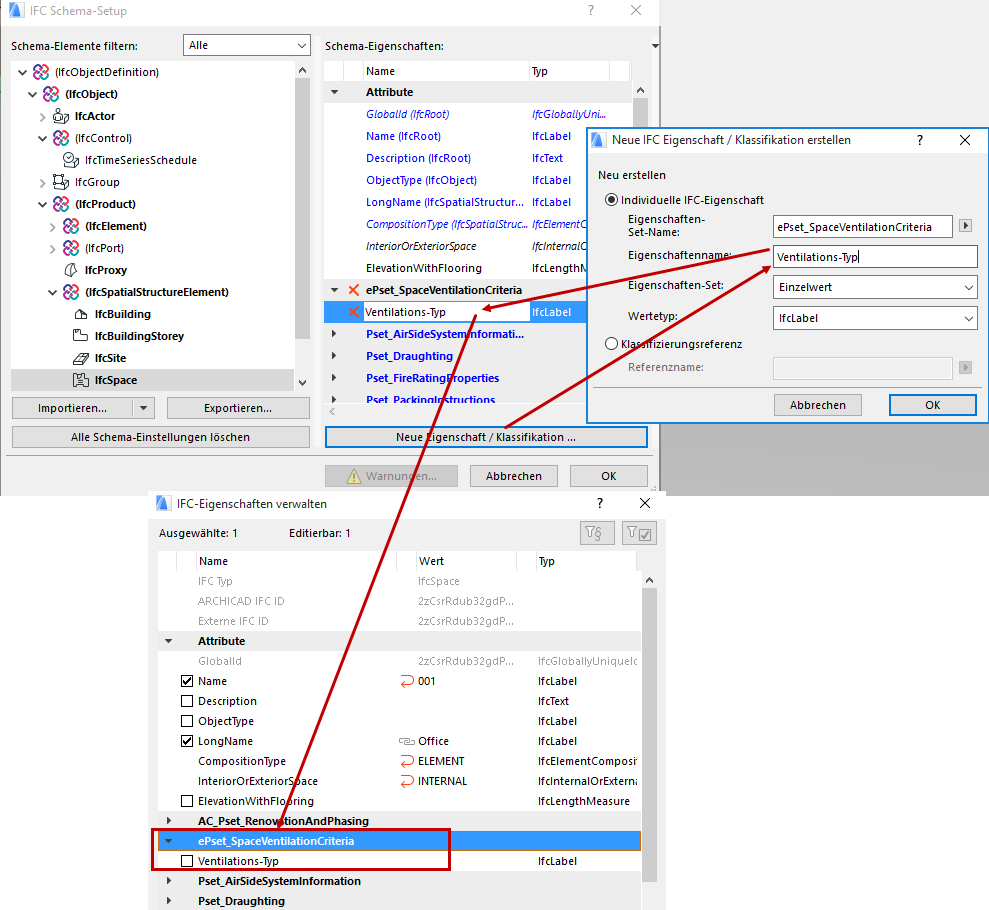Expand Pset_AirSideSystemInformation in IFC-Eigenschaften verwalten

click(168, 881)
